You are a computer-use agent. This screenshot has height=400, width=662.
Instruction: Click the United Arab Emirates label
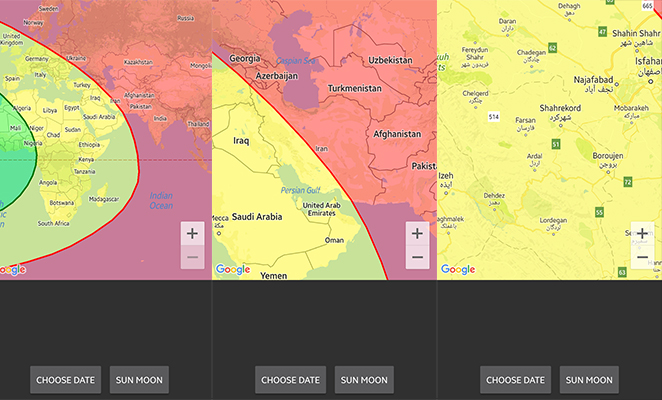pos(322,209)
